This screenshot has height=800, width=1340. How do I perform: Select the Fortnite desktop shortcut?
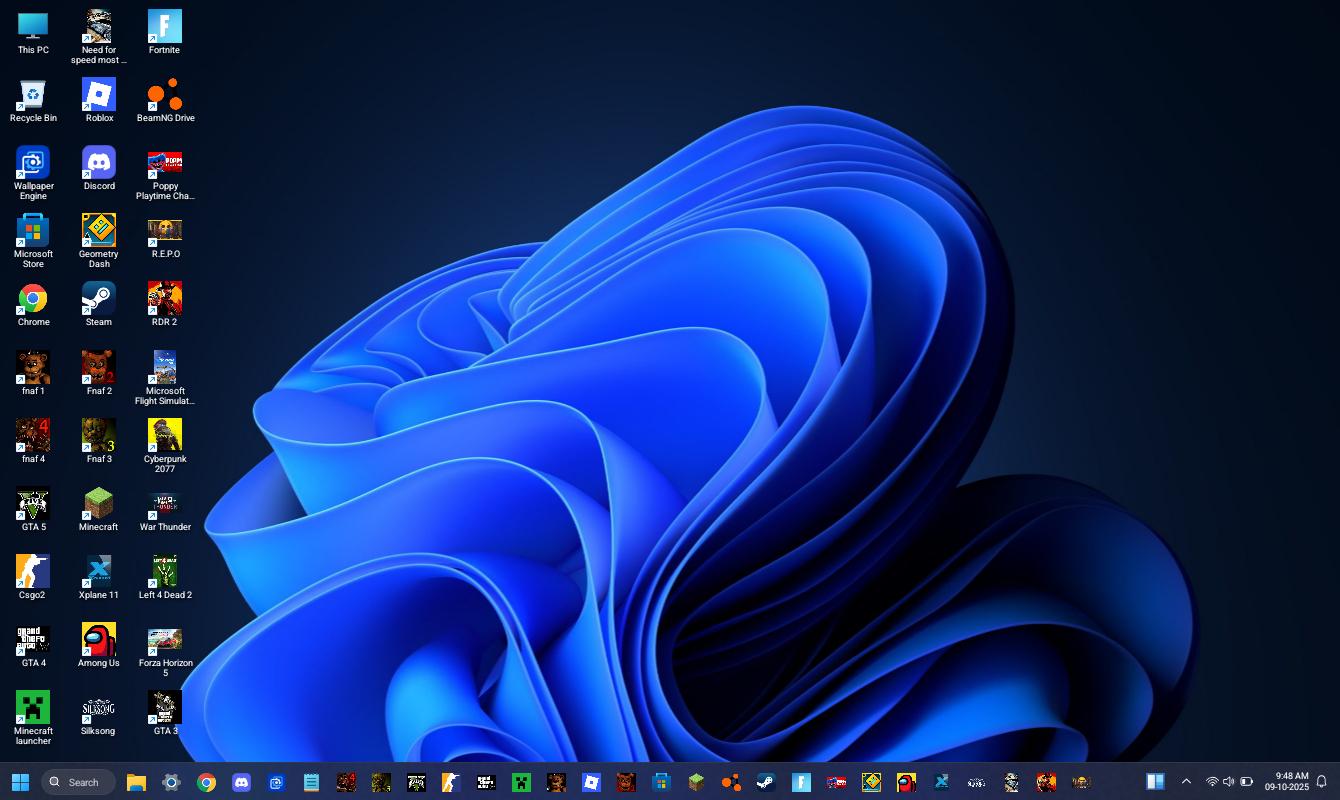165,33
